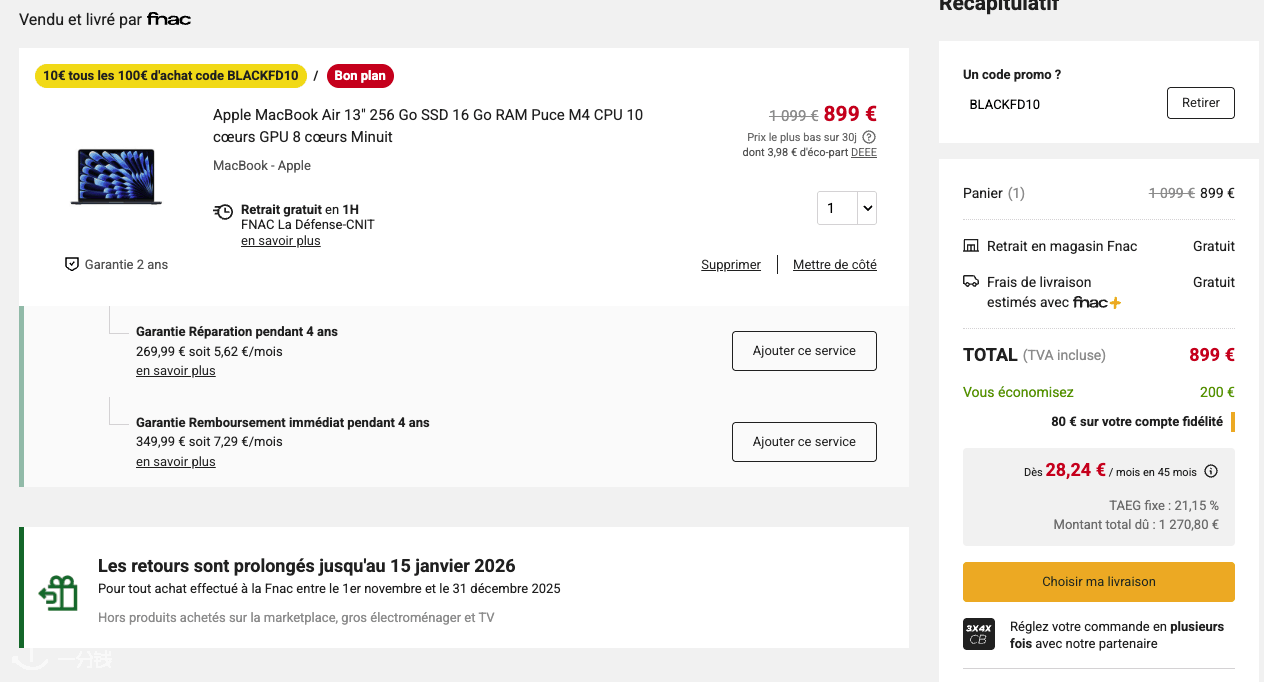The image size is (1264, 682).
Task: Click Mettre de côté link
Action: click(x=834, y=265)
